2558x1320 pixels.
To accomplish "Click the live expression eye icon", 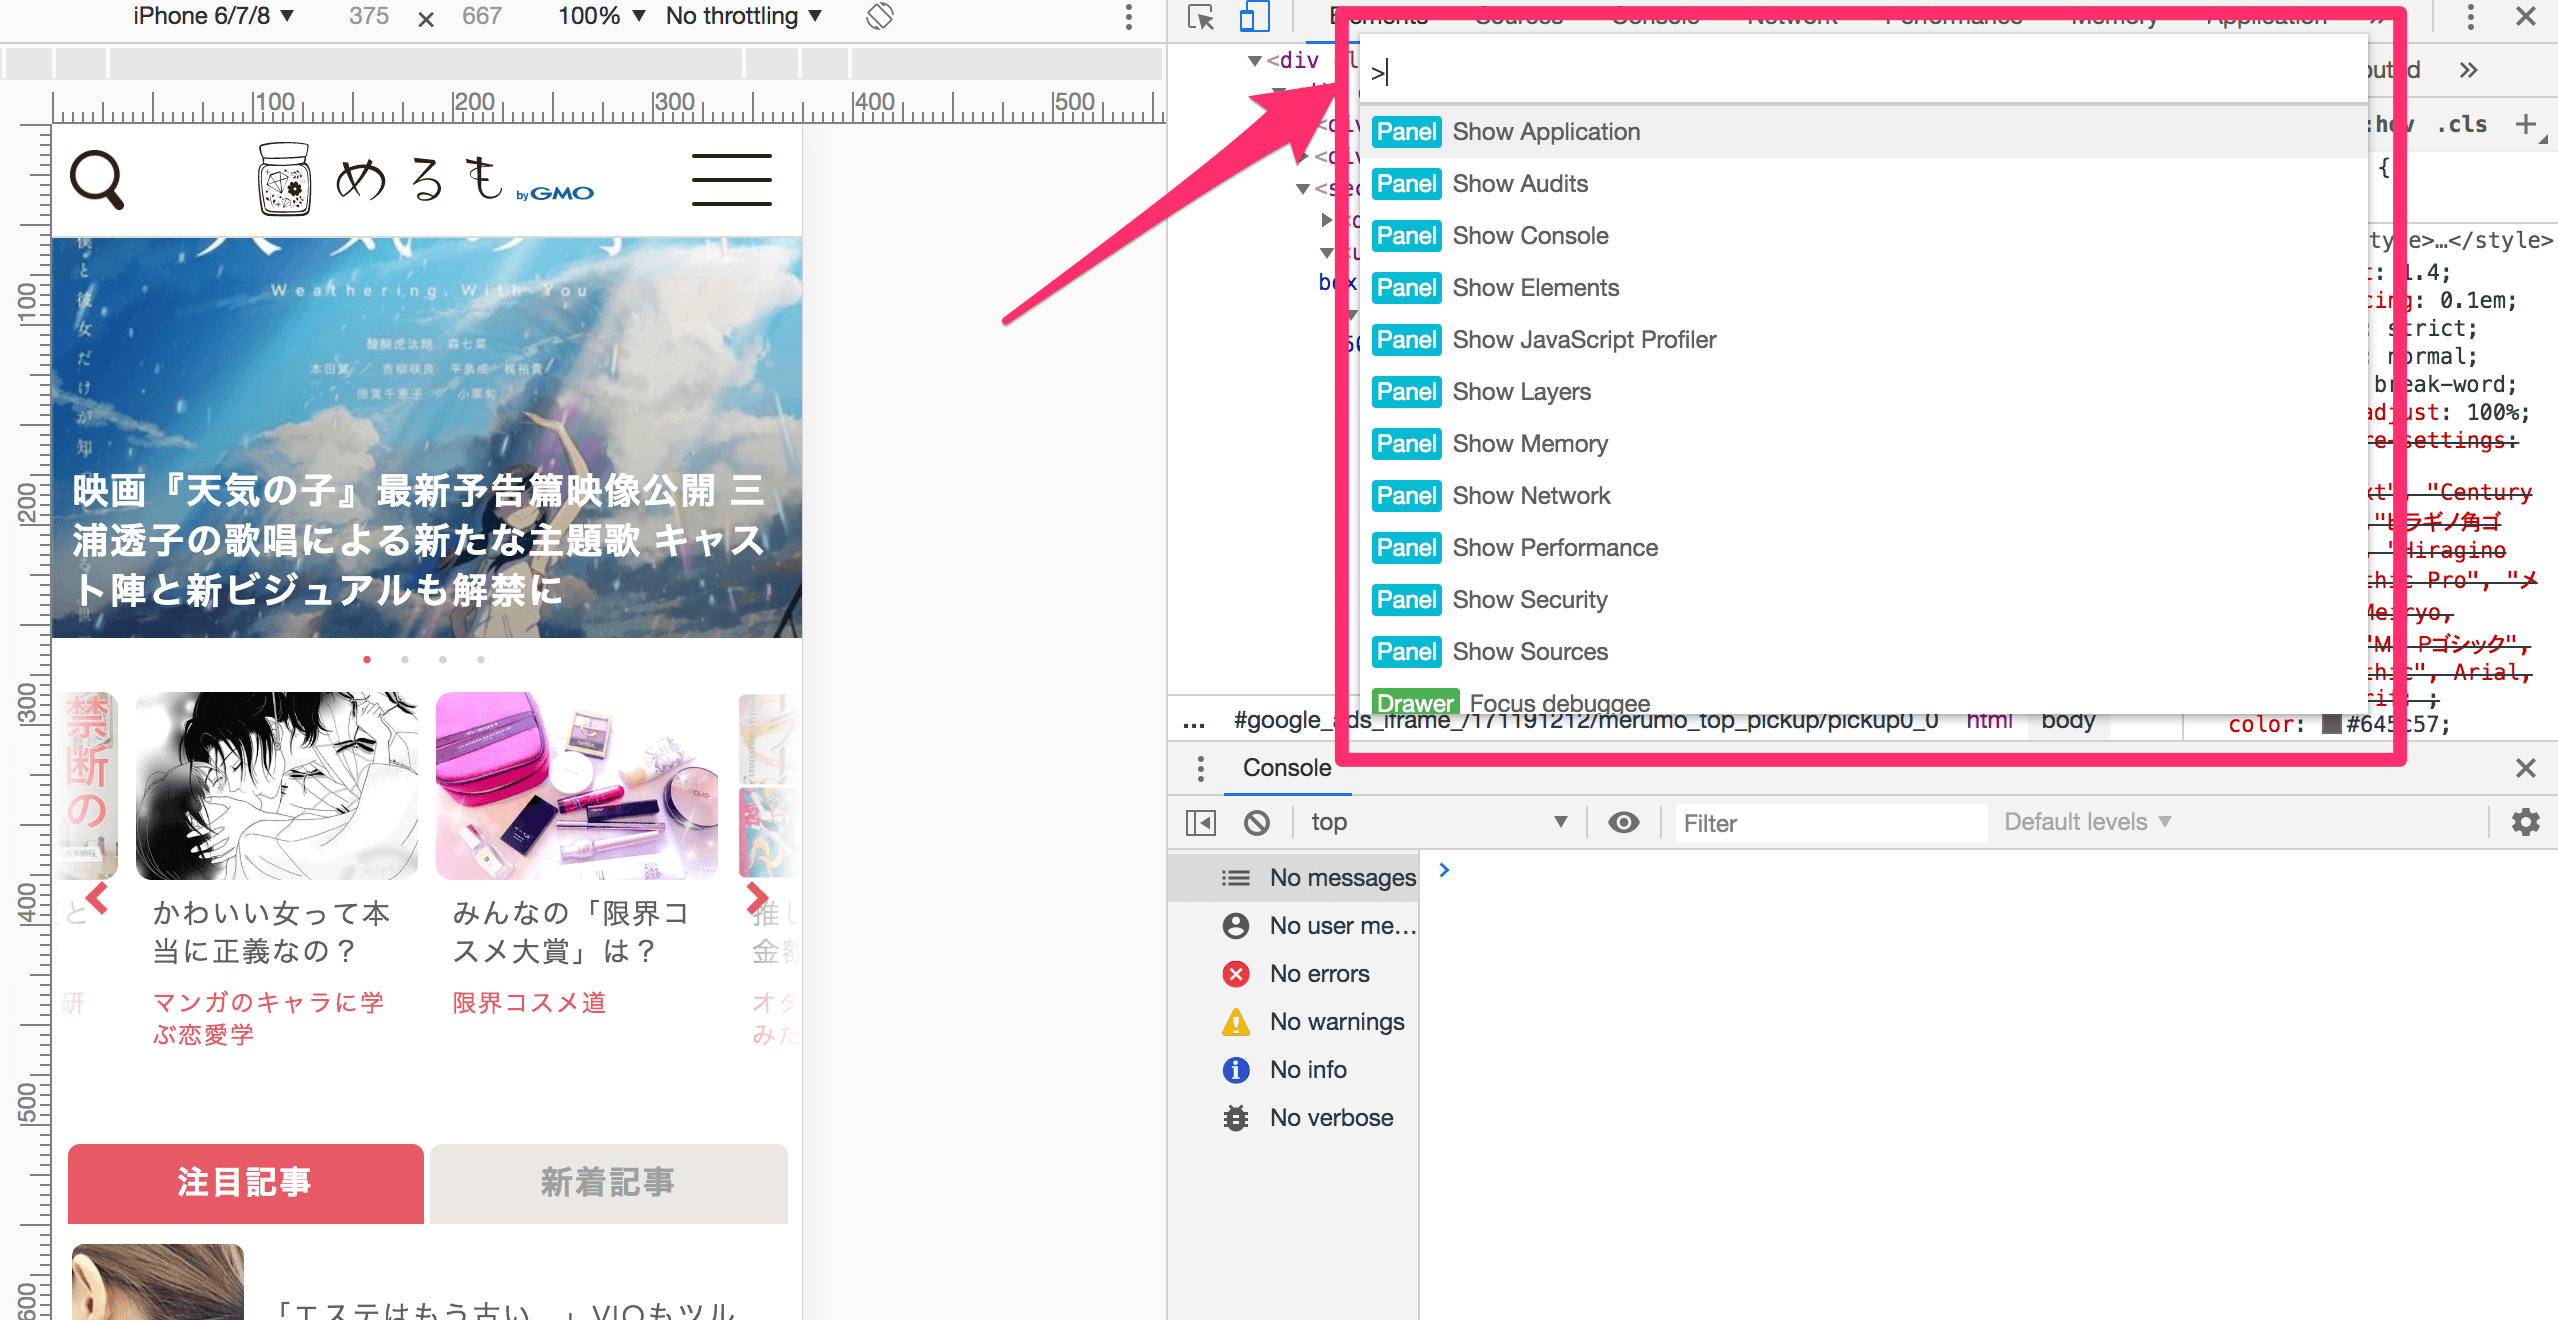I will pos(1623,822).
